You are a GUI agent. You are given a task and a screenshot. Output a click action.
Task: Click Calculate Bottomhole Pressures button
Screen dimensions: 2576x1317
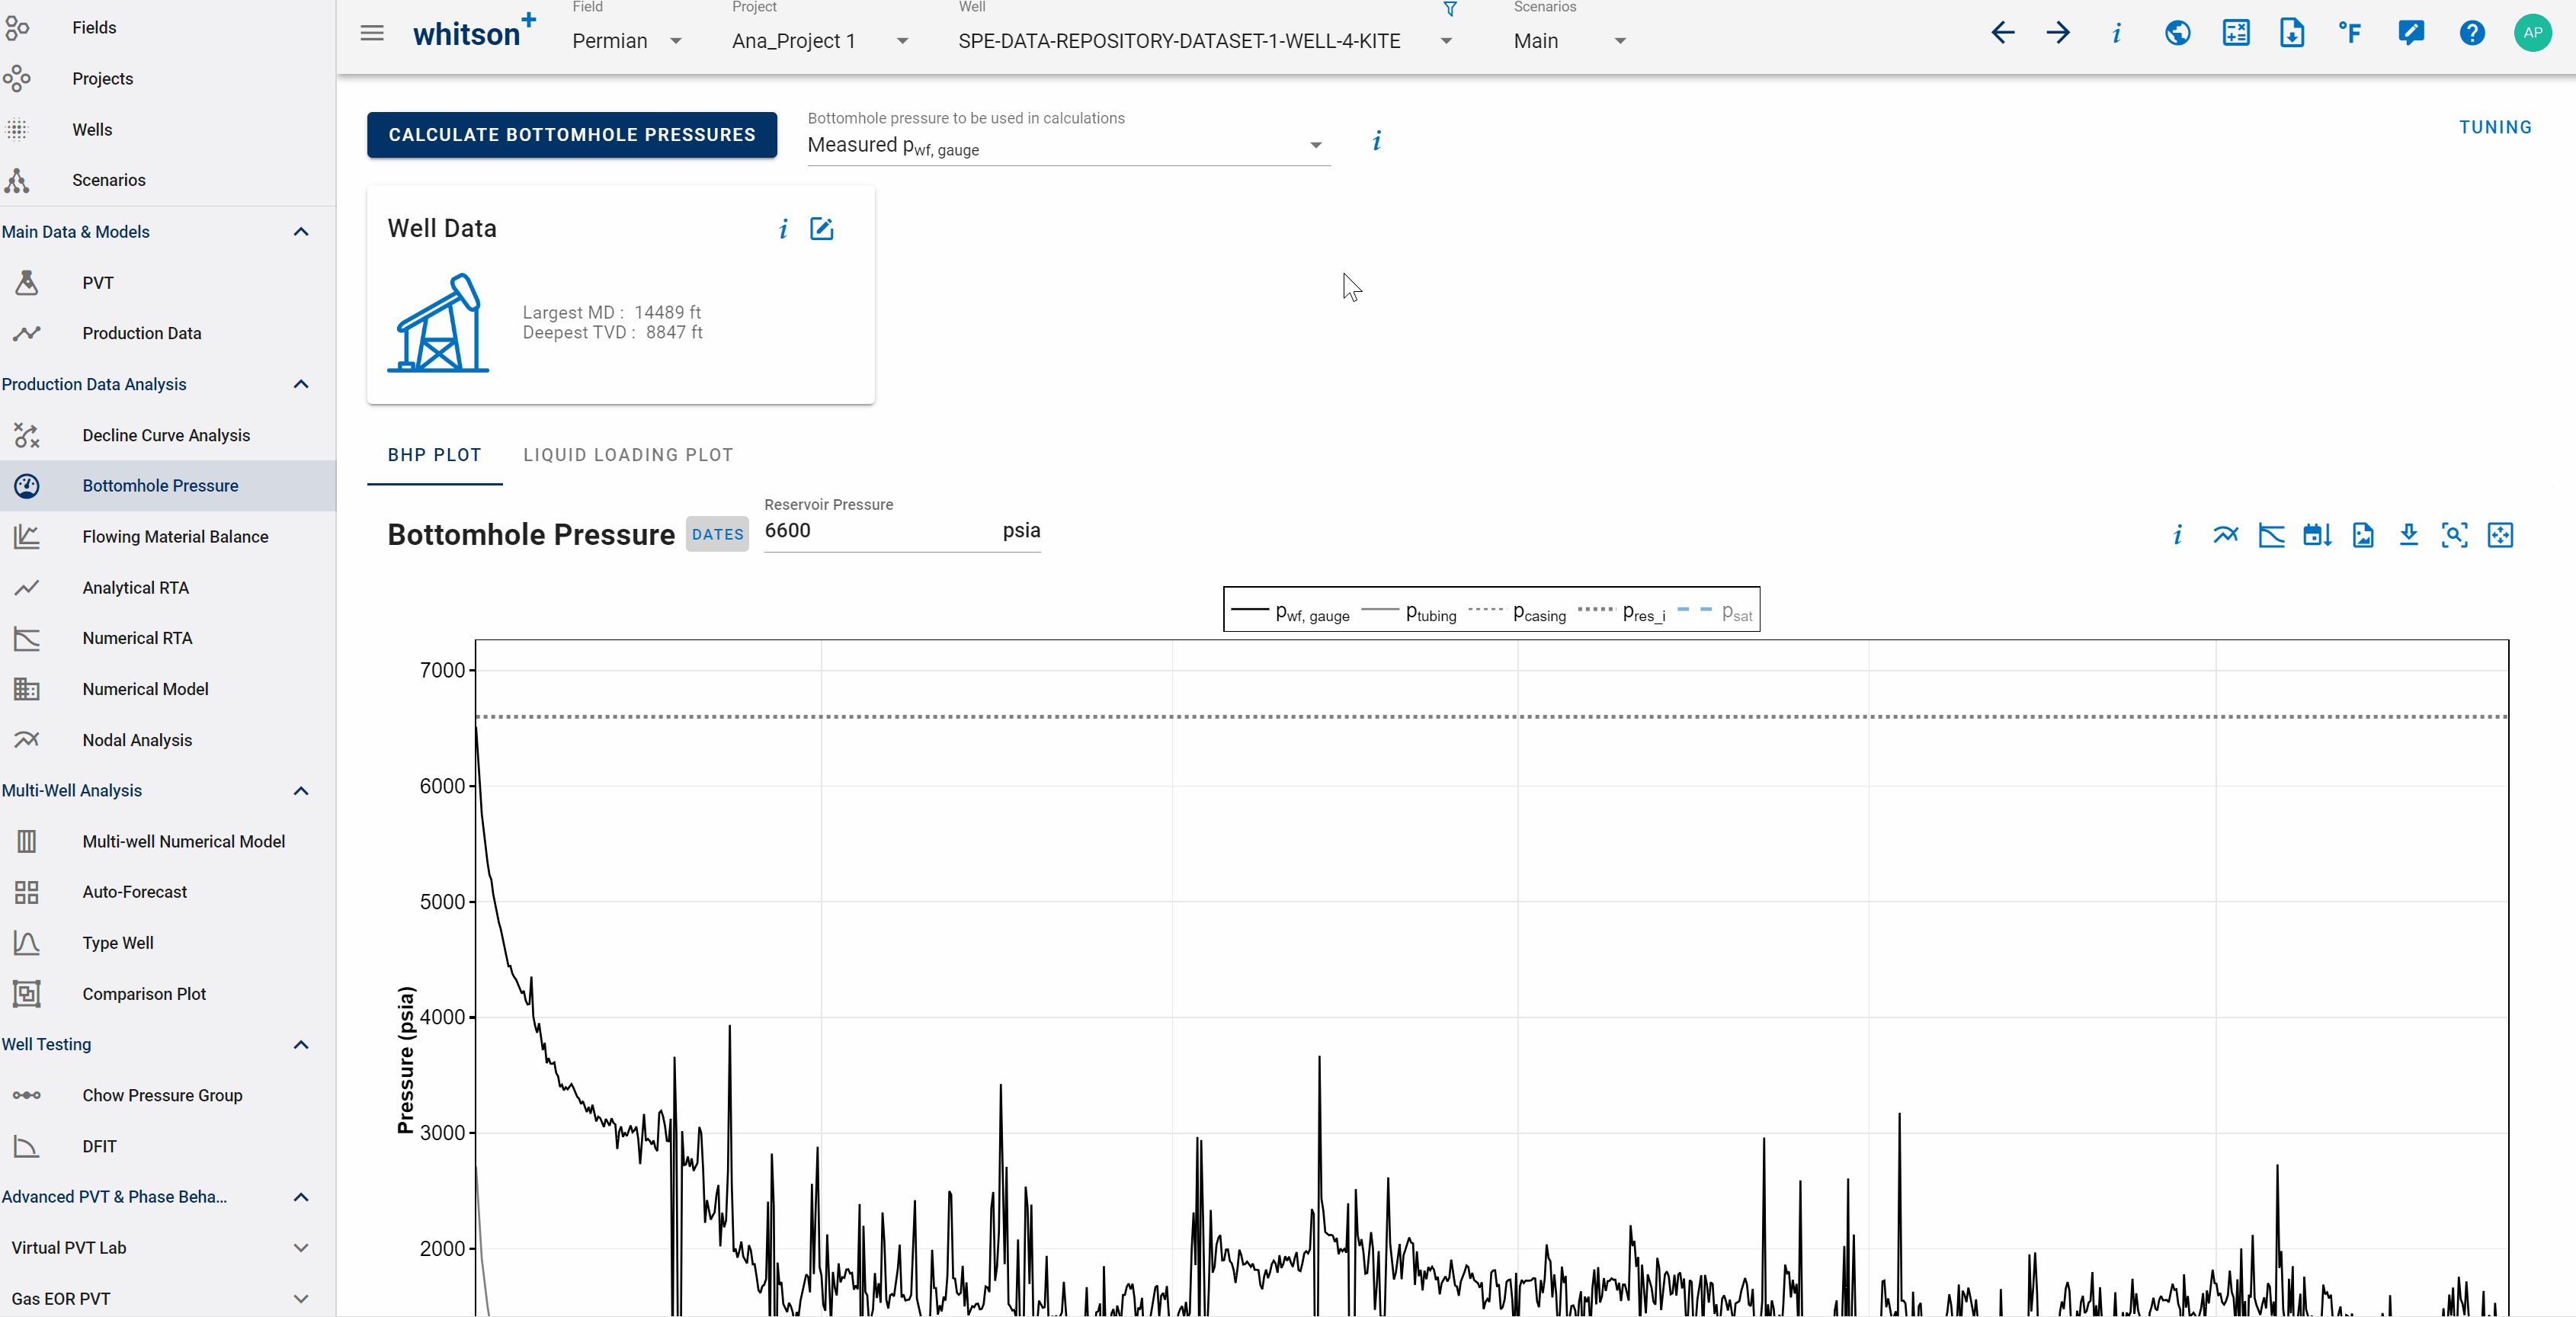(571, 133)
